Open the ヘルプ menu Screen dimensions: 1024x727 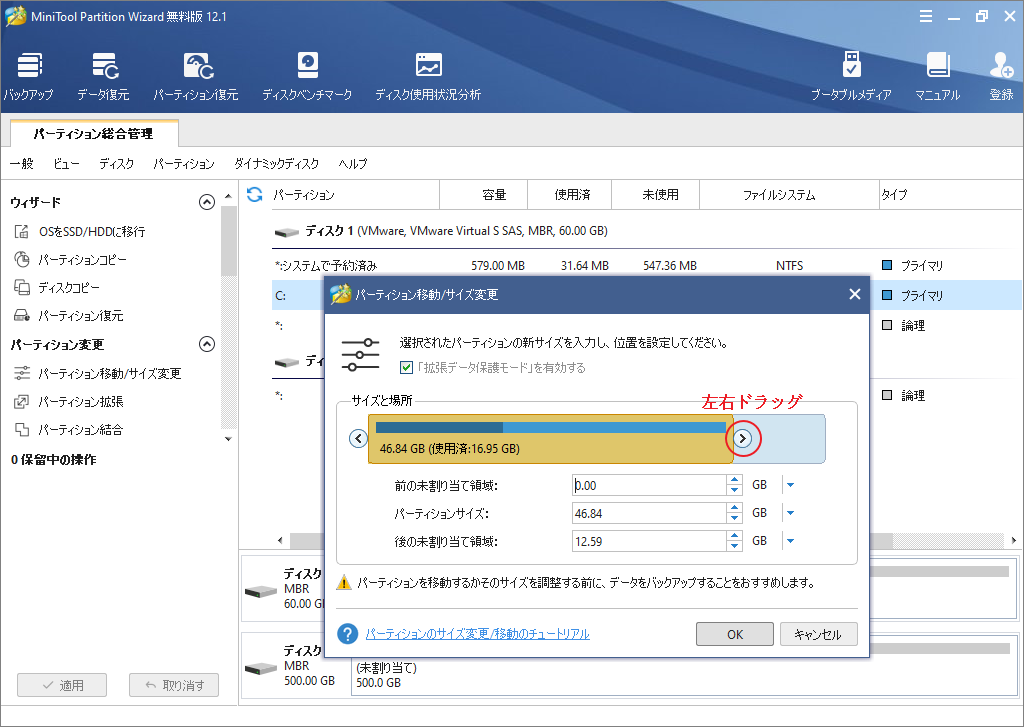tap(353, 163)
